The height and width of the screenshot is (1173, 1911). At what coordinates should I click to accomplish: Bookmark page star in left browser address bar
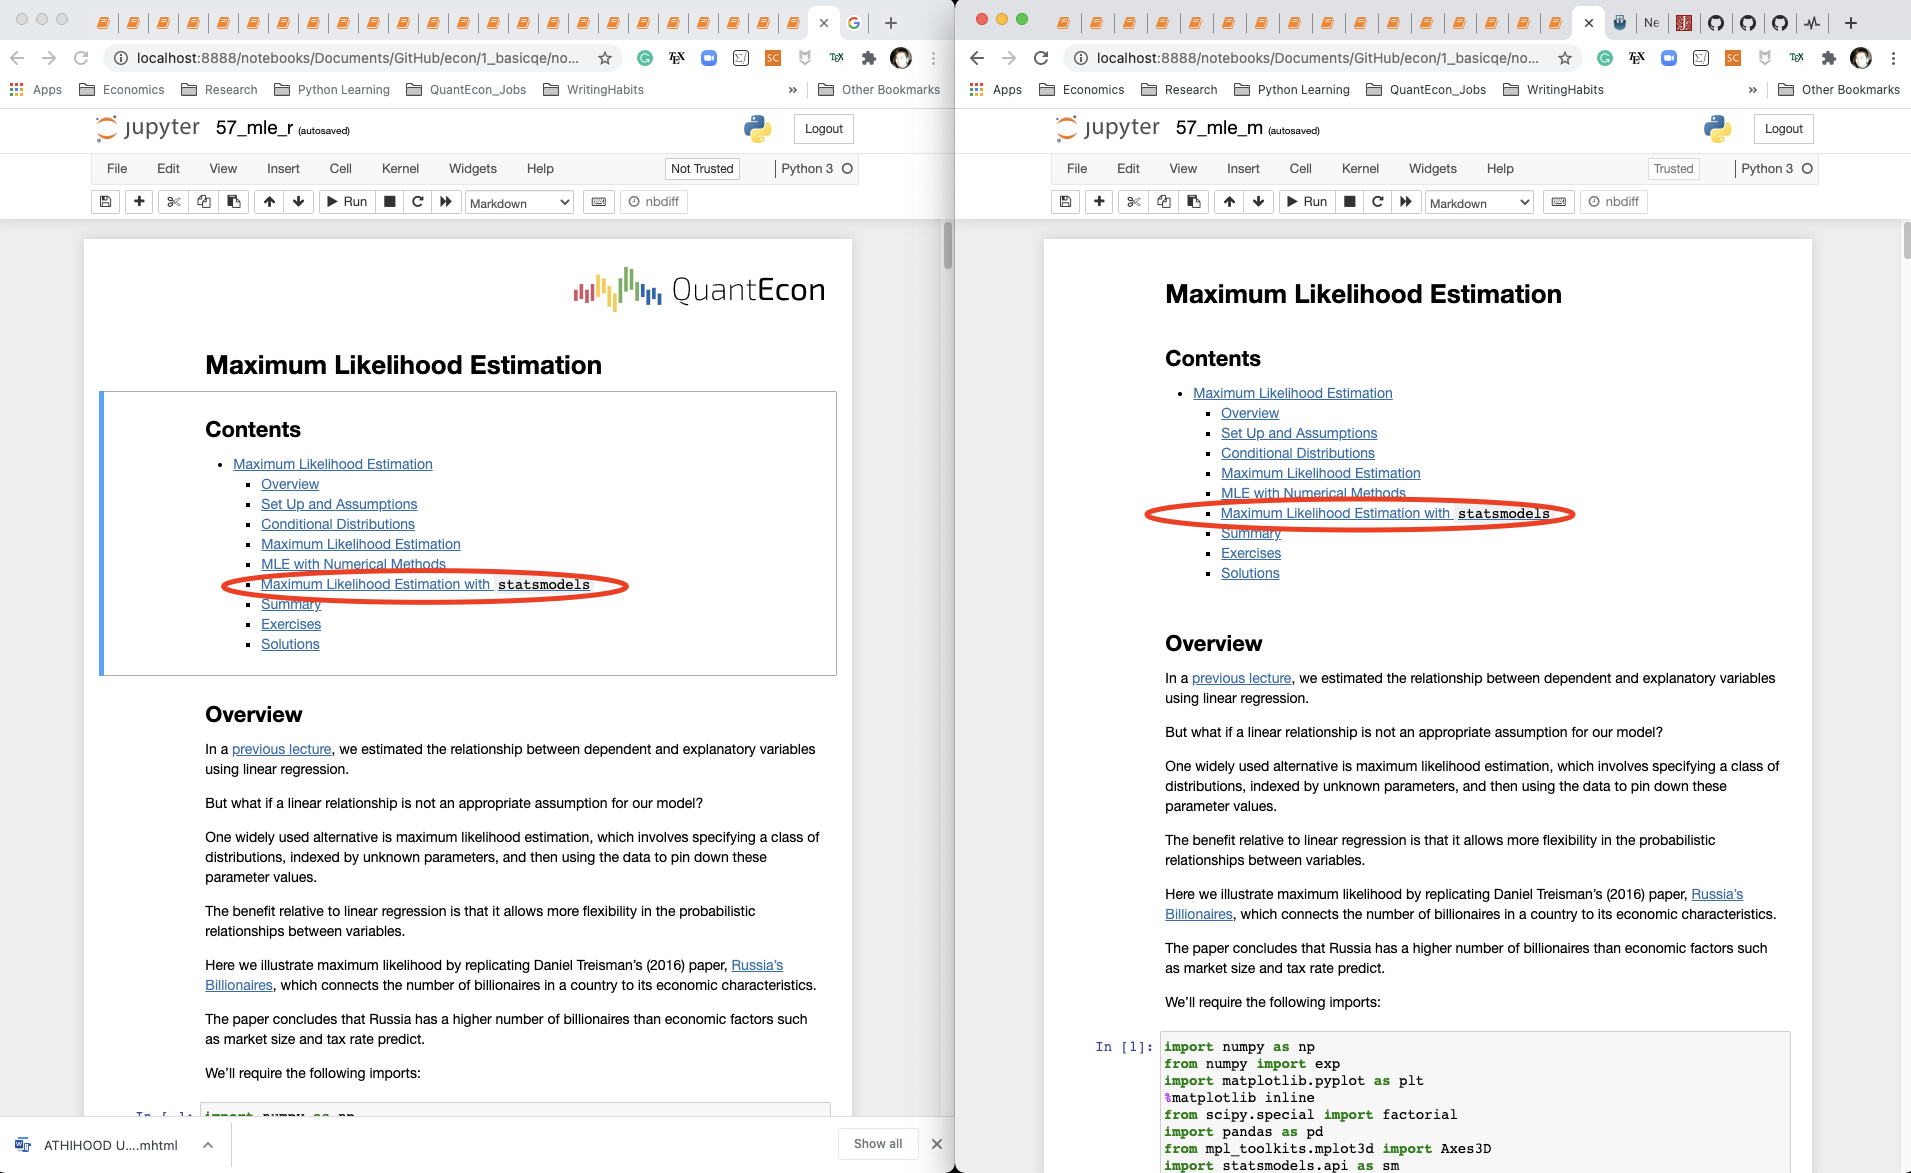(605, 58)
